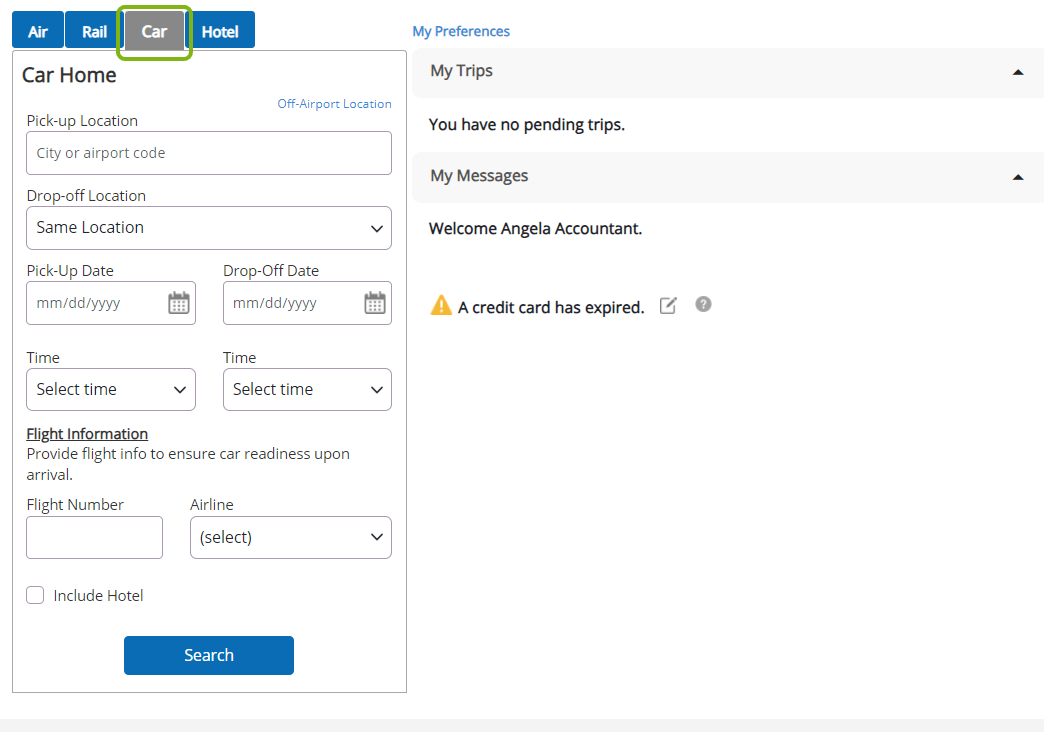Open the My Preferences link
This screenshot has height=732, width=1044.
pyautogui.click(x=461, y=31)
